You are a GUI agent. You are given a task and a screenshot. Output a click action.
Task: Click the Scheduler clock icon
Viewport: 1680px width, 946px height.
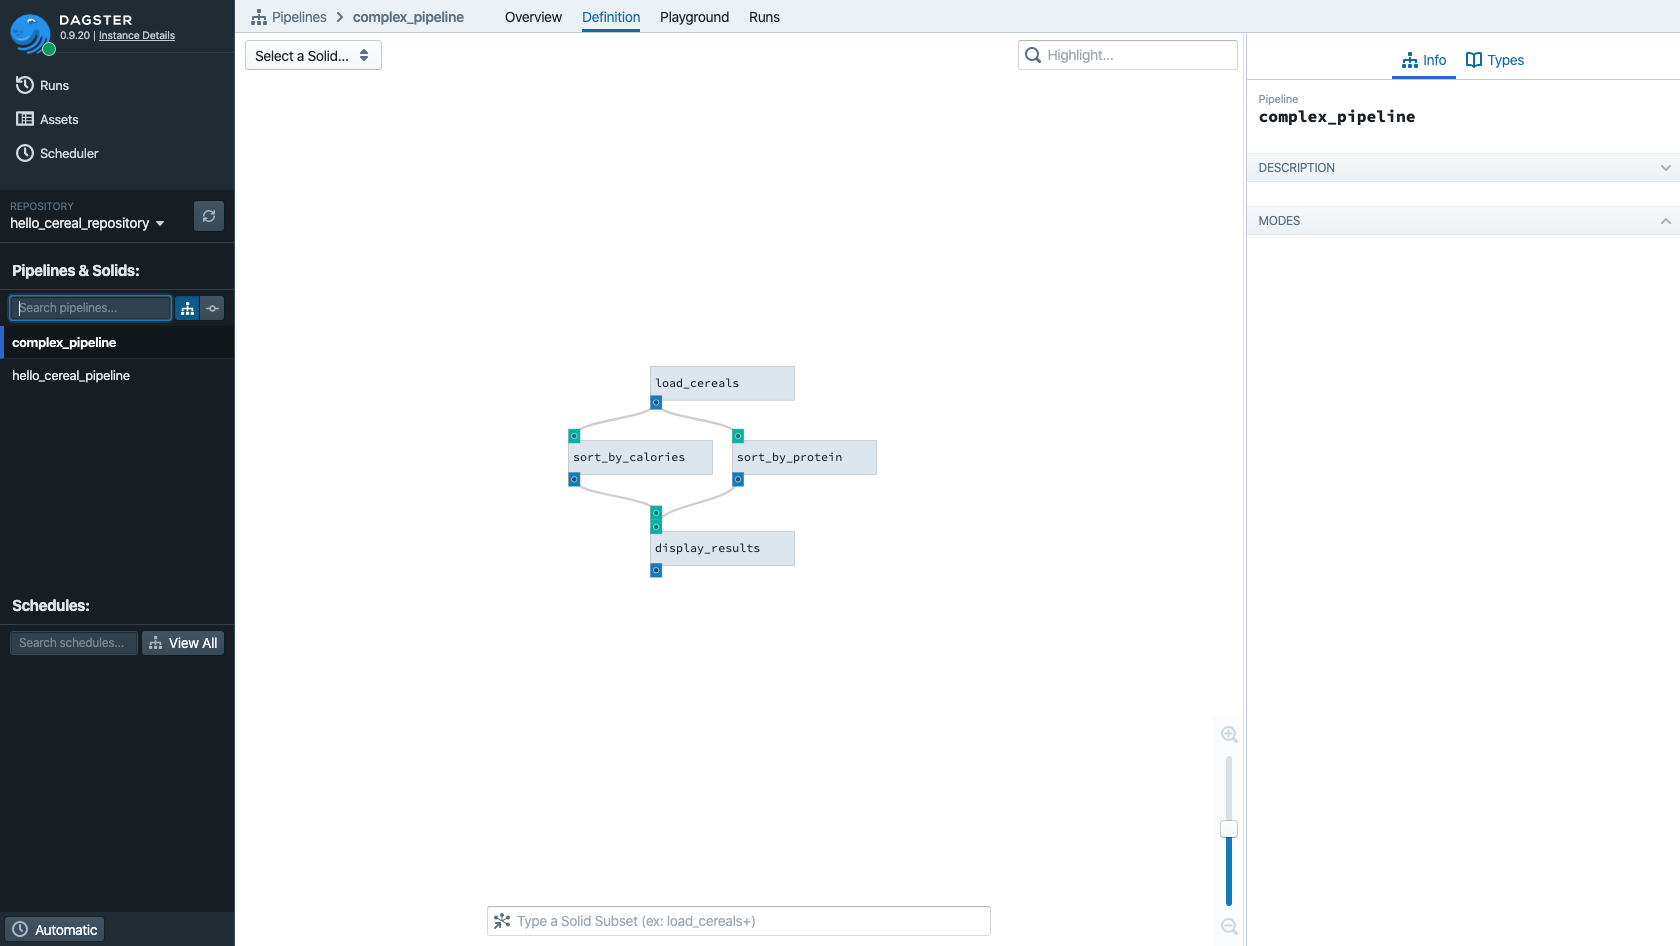click(25, 153)
